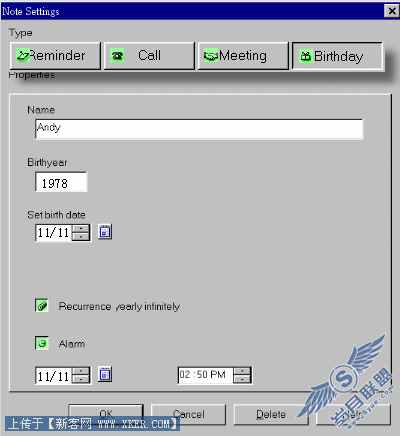
Task: Increase alarm date with up spinner
Action: 81,371
